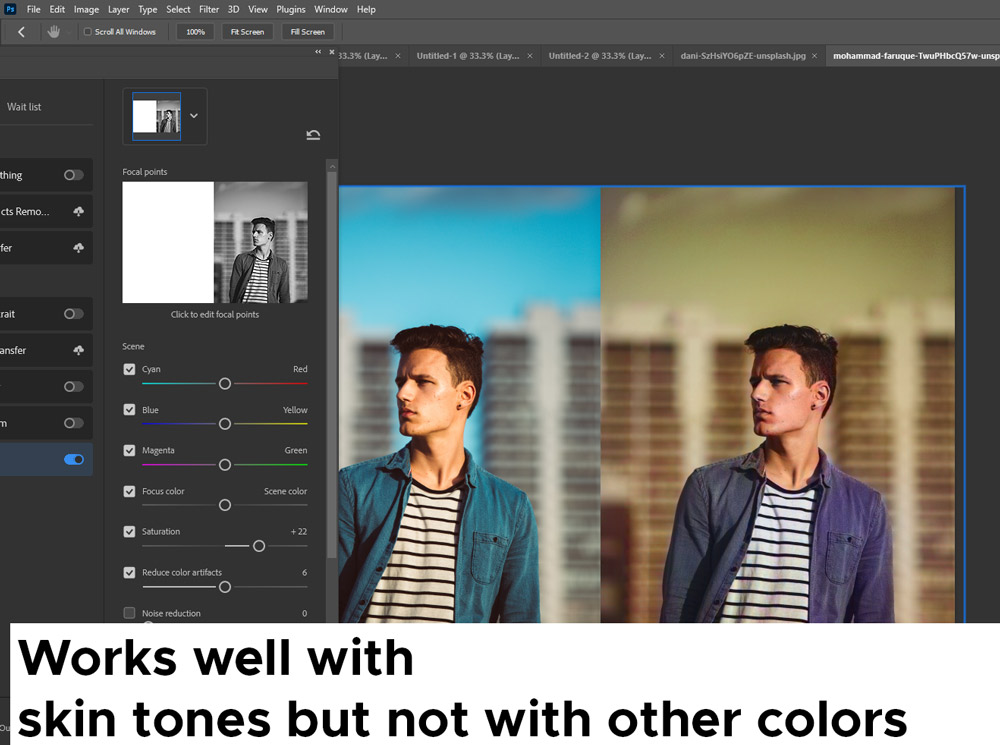Adjust Reduce color artifacts slider handle

(x=224, y=587)
